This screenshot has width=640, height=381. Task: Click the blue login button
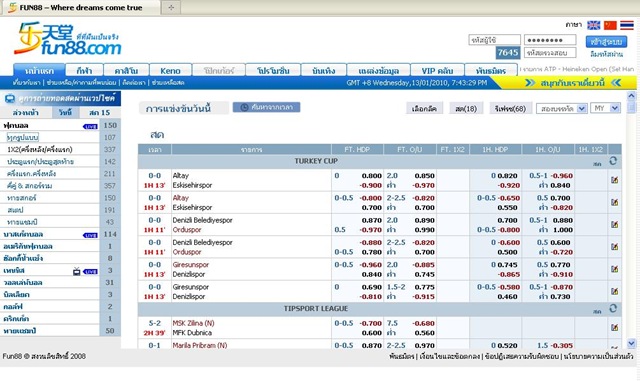coord(606,42)
